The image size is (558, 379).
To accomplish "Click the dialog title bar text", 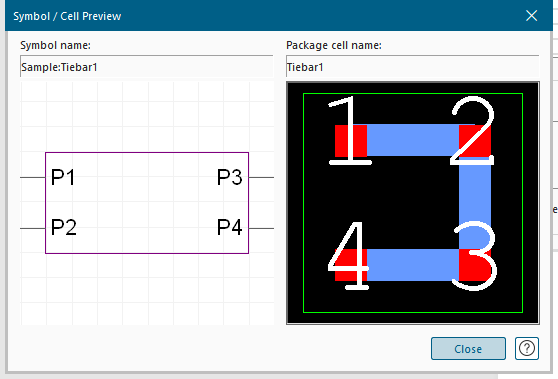I will pos(67,16).
